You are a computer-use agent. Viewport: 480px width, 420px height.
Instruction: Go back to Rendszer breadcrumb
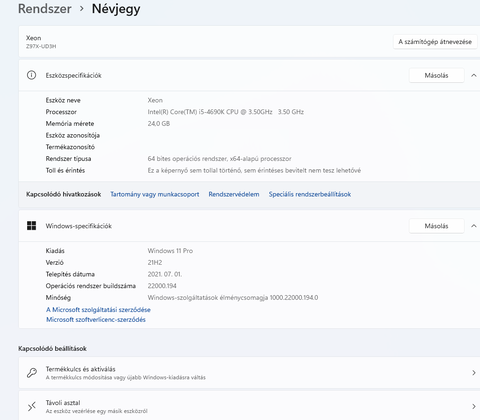pyautogui.click(x=45, y=9)
